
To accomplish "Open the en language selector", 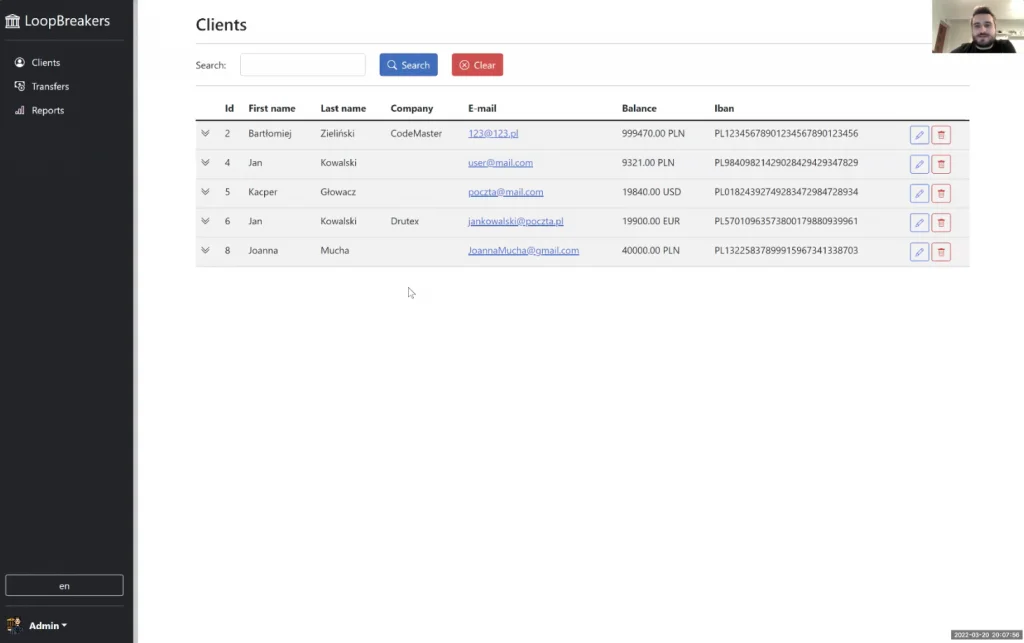I will [64, 586].
